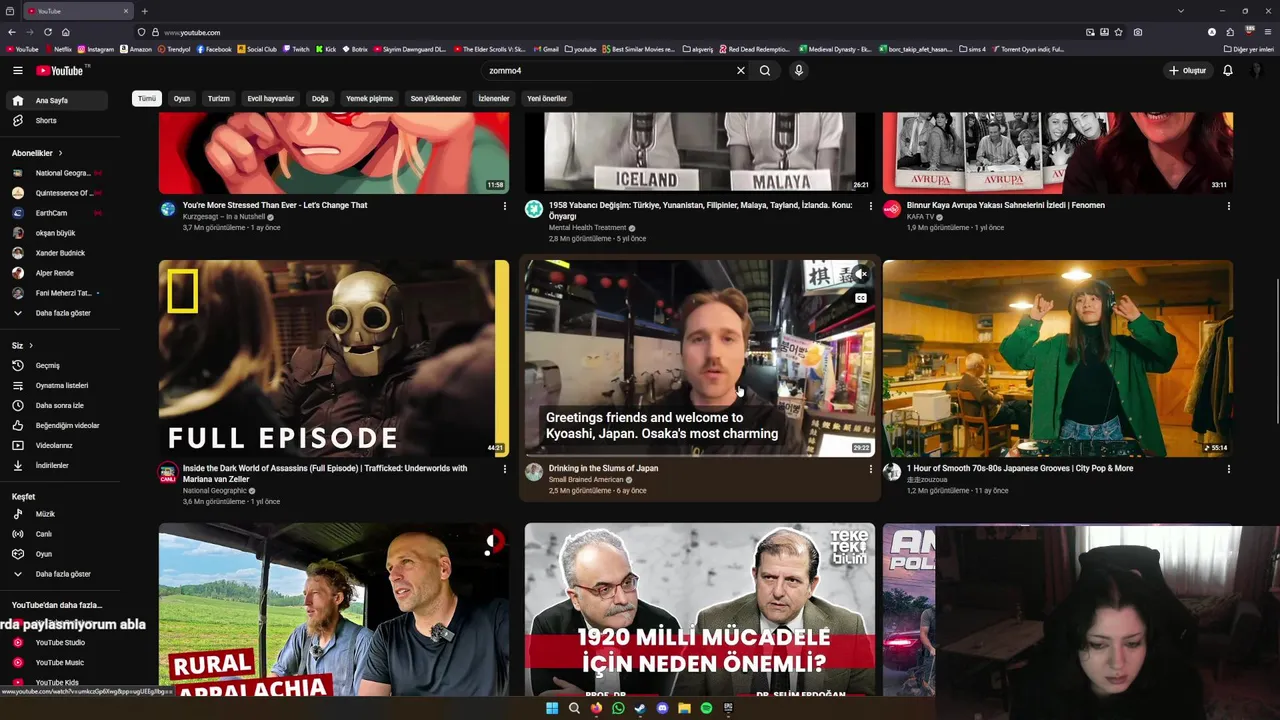
Task: Expand Daha fazla göster under Keşfet
Action: click(x=56, y=574)
